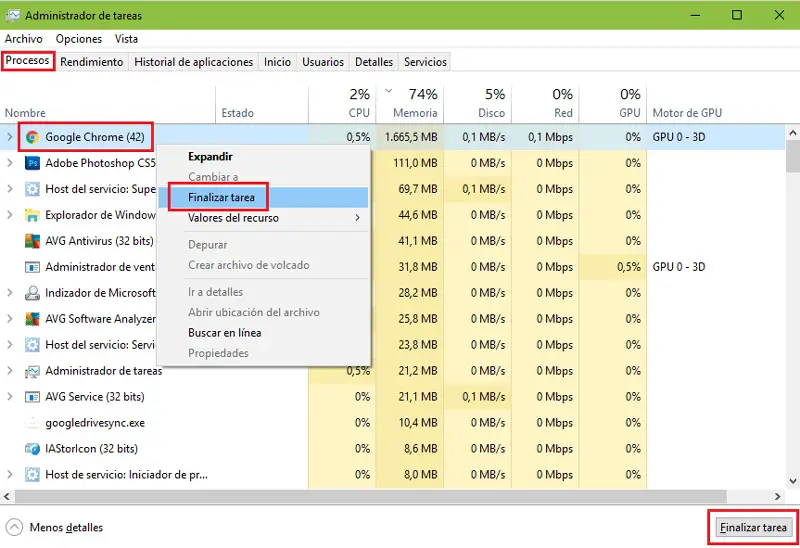Switch to the Detalles tab
The width and height of the screenshot is (800, 548).
click(x=374, y=62)
